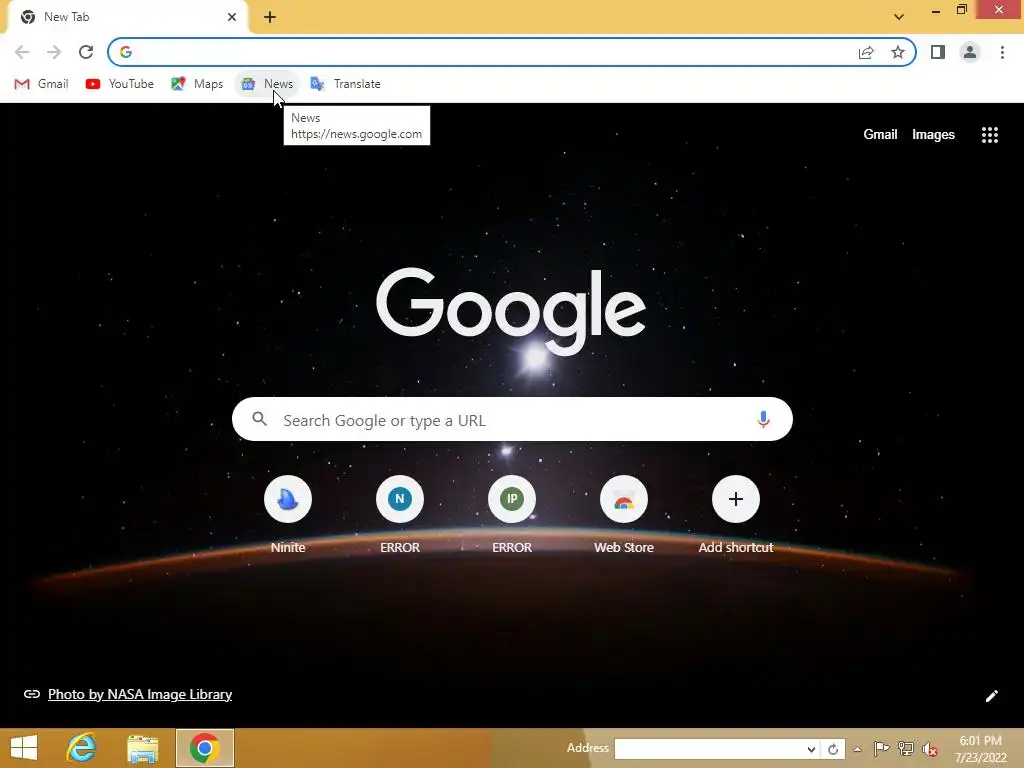Click the back navigation arrow
1024x768 pixels.
coord(22,52)
